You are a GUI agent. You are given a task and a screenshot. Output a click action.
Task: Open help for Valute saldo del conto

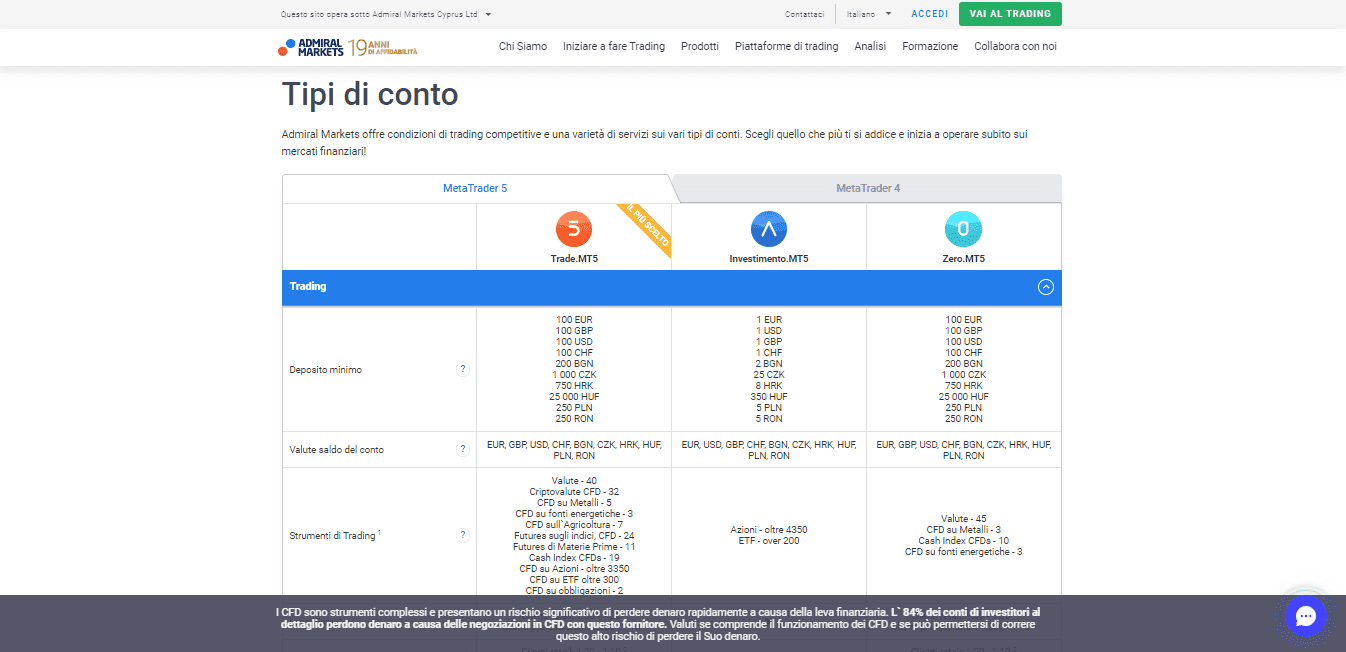coord(462,449)
